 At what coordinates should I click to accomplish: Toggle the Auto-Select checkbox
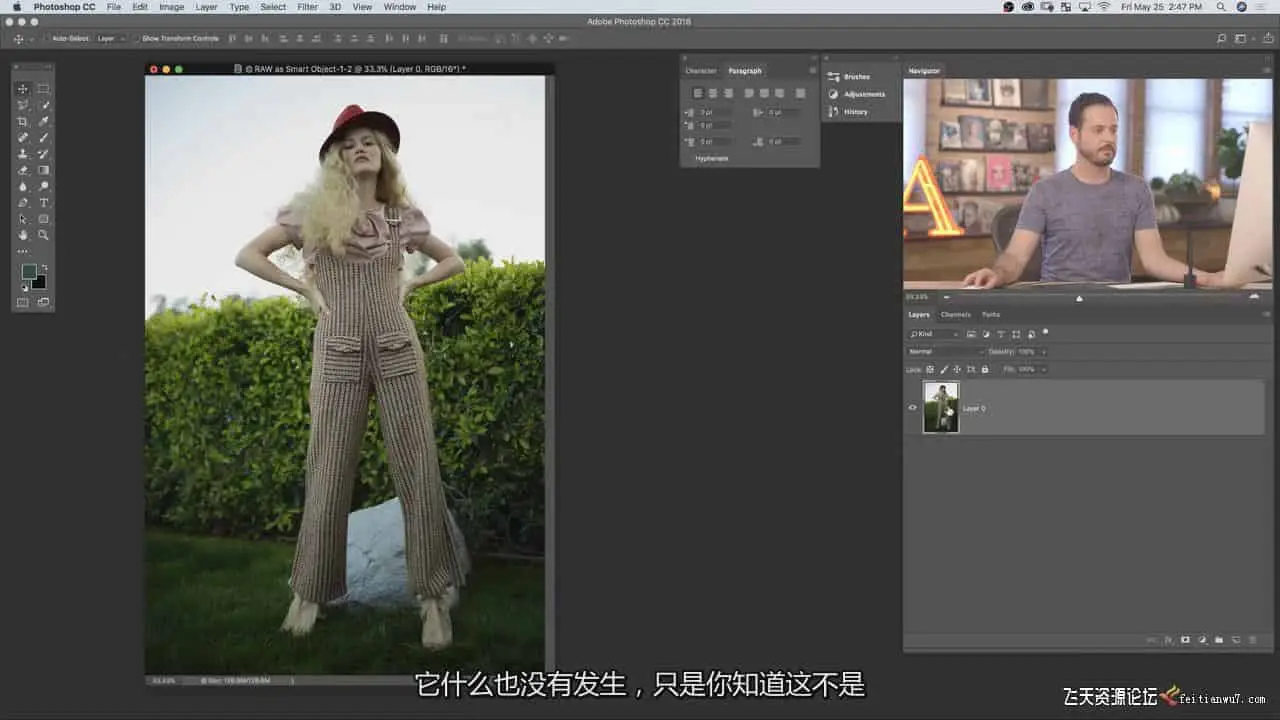[46, 39]
